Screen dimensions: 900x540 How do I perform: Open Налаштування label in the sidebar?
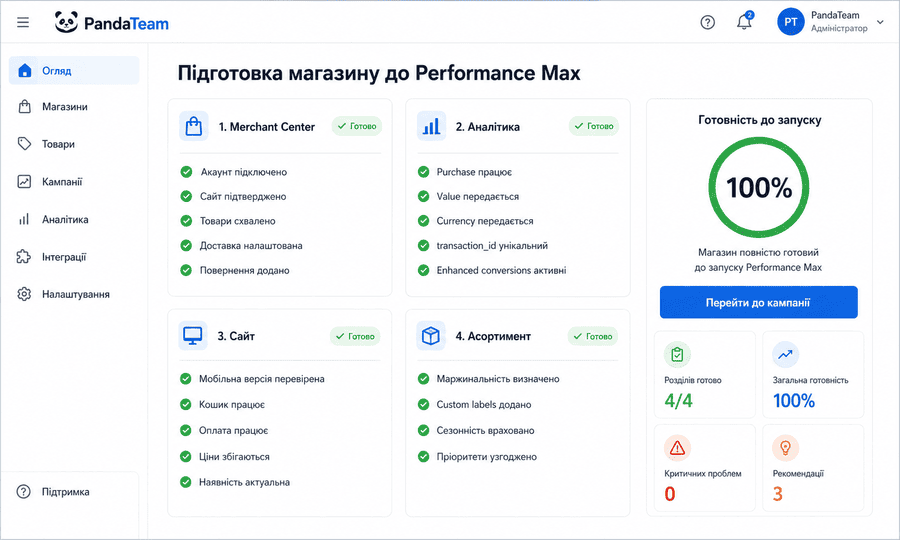pos(76,294)
